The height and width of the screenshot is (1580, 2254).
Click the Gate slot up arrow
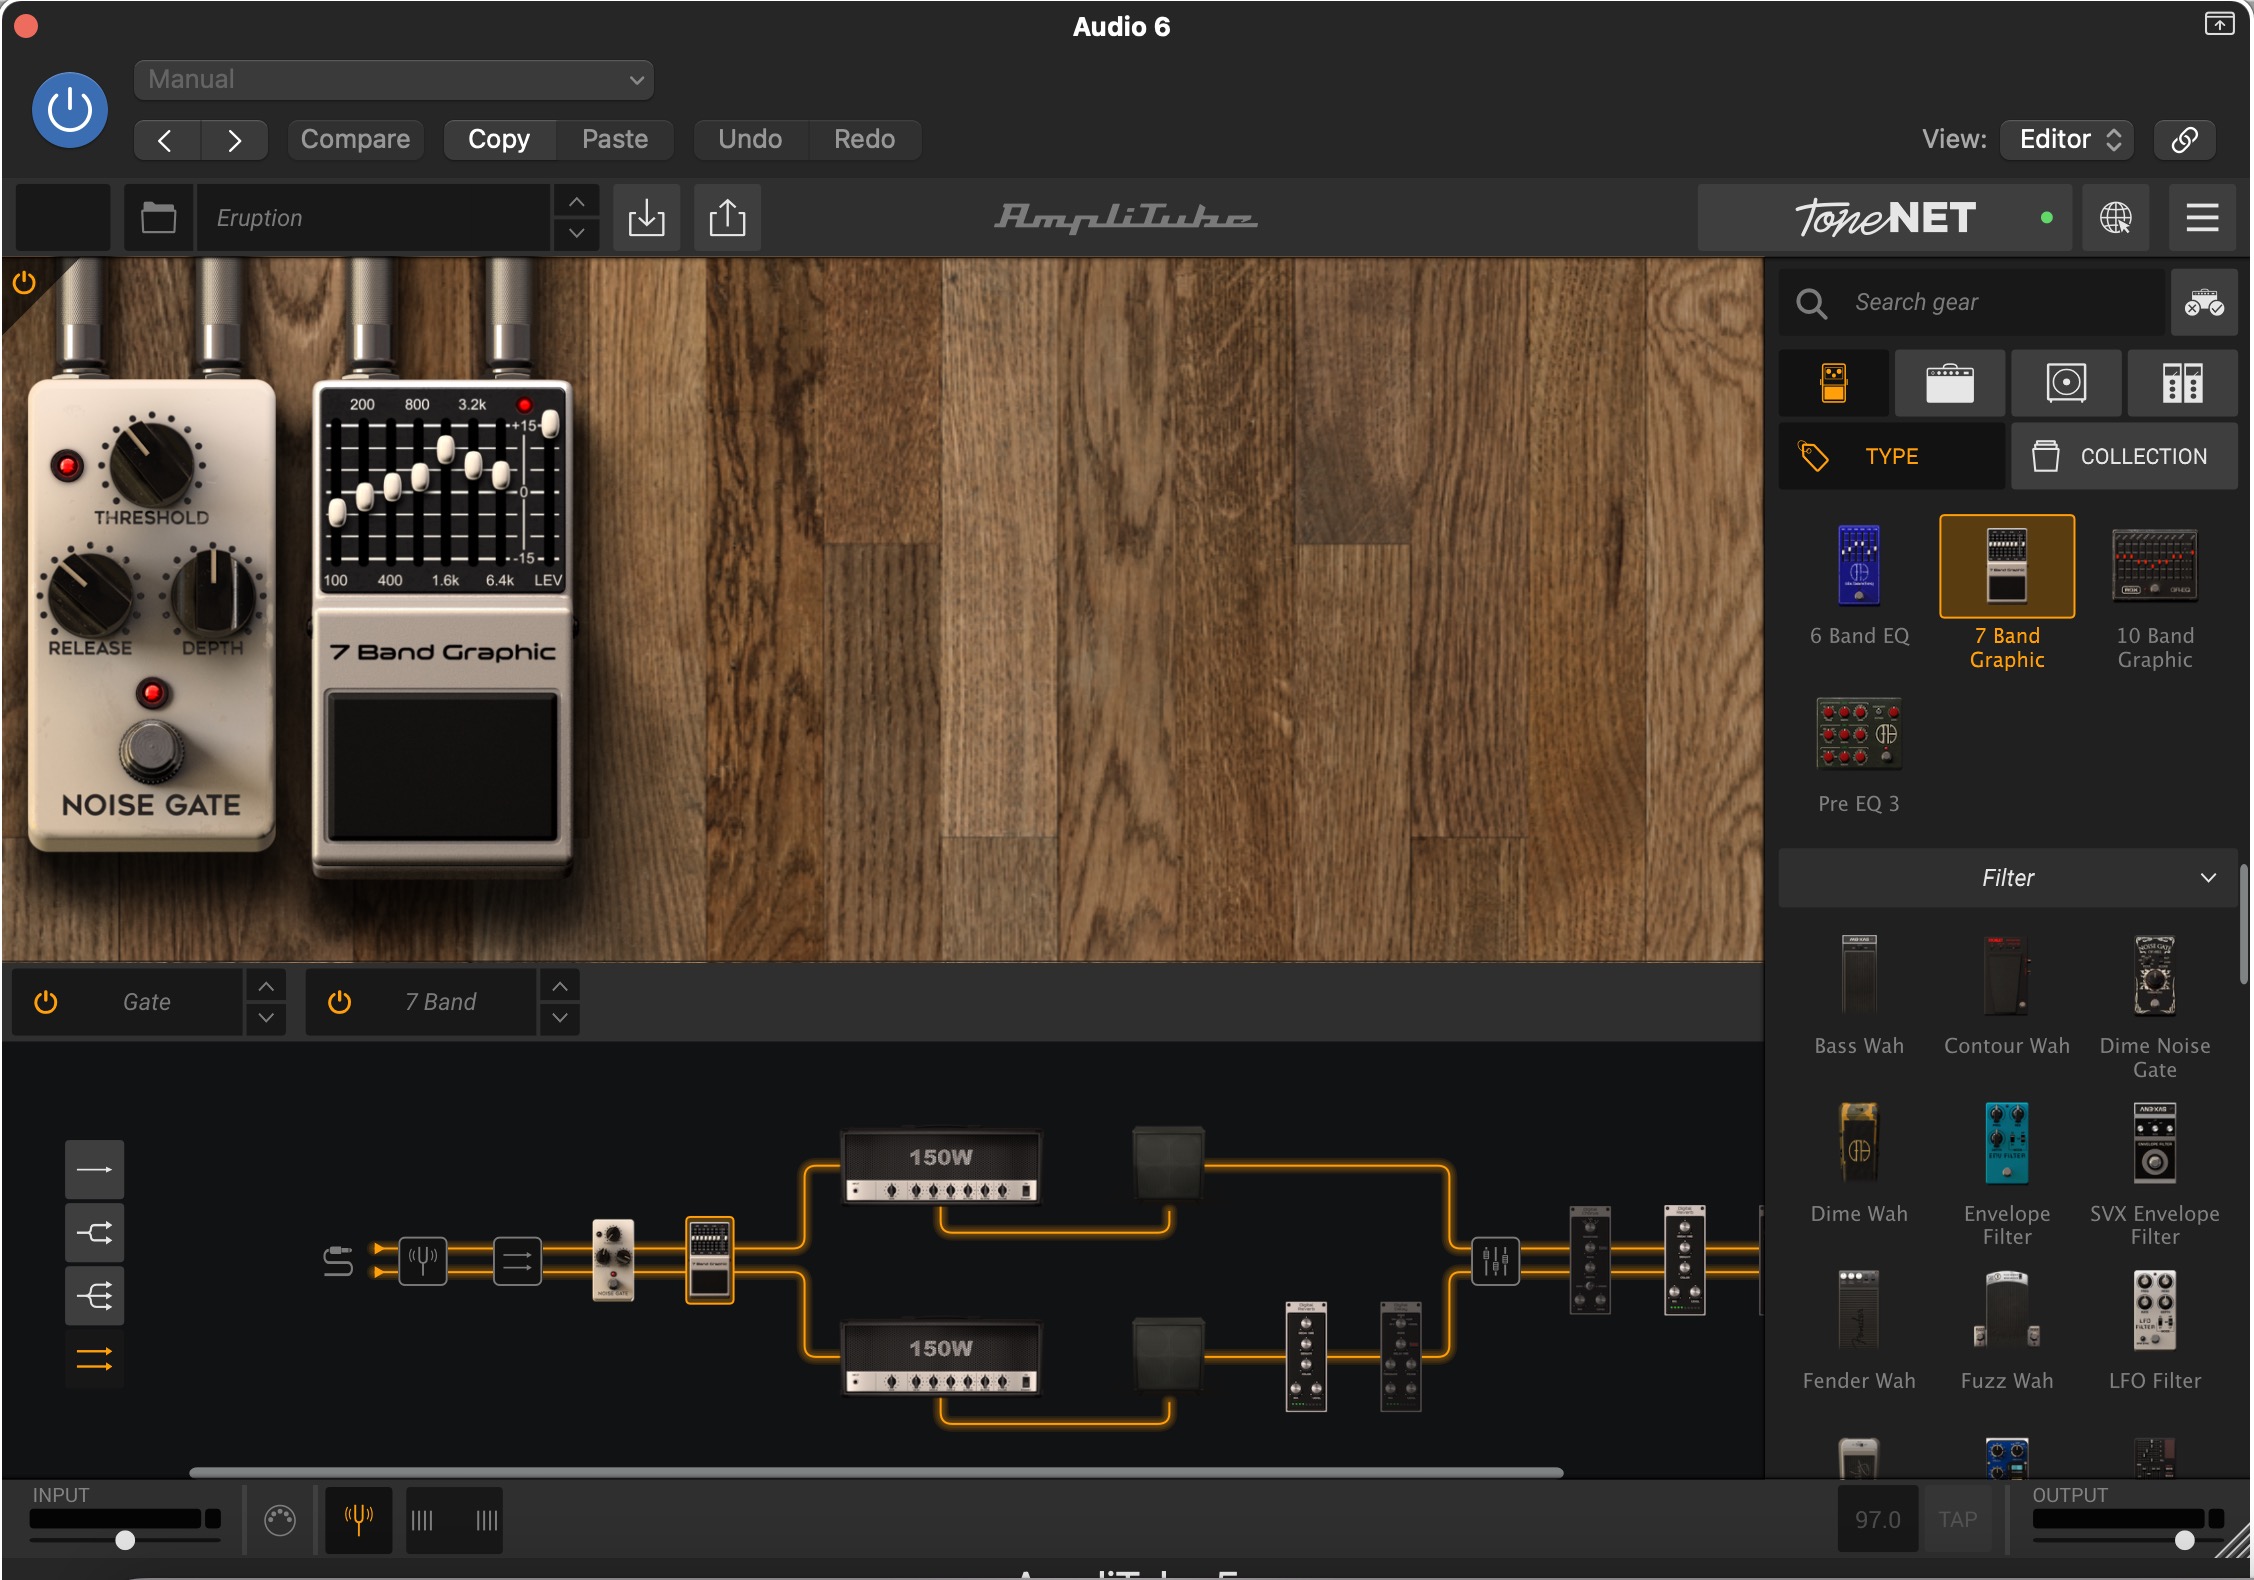click(x=266, y=987)
